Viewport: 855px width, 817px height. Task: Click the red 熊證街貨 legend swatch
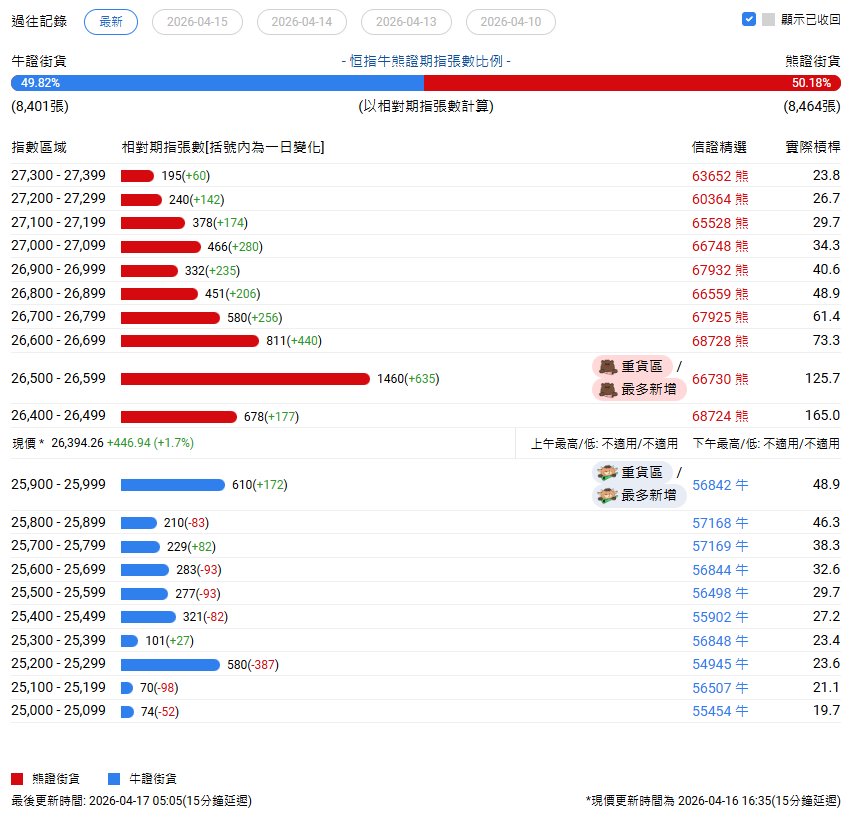click(x=17, y=778)
